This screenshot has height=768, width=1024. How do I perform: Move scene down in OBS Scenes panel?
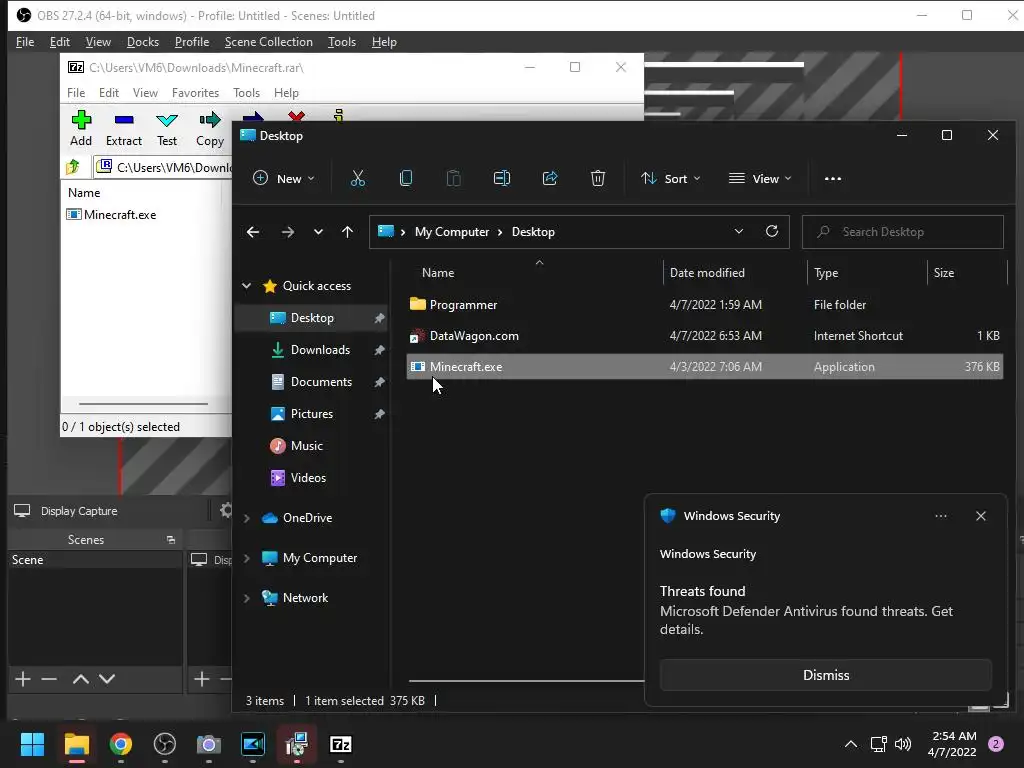point(107,679)
